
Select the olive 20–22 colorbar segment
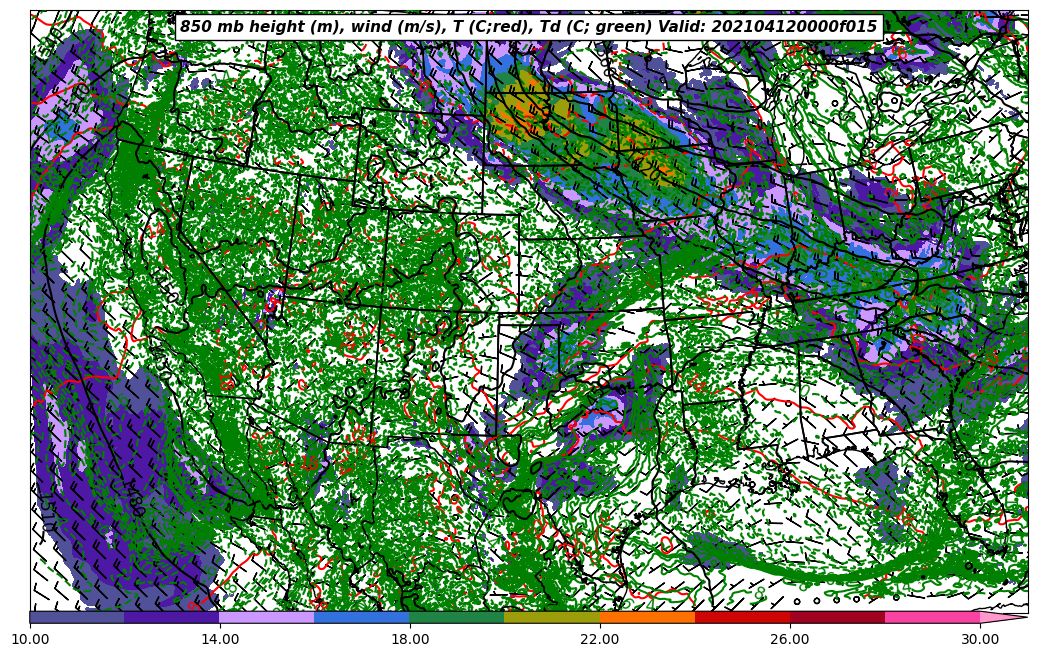[552, 617]
